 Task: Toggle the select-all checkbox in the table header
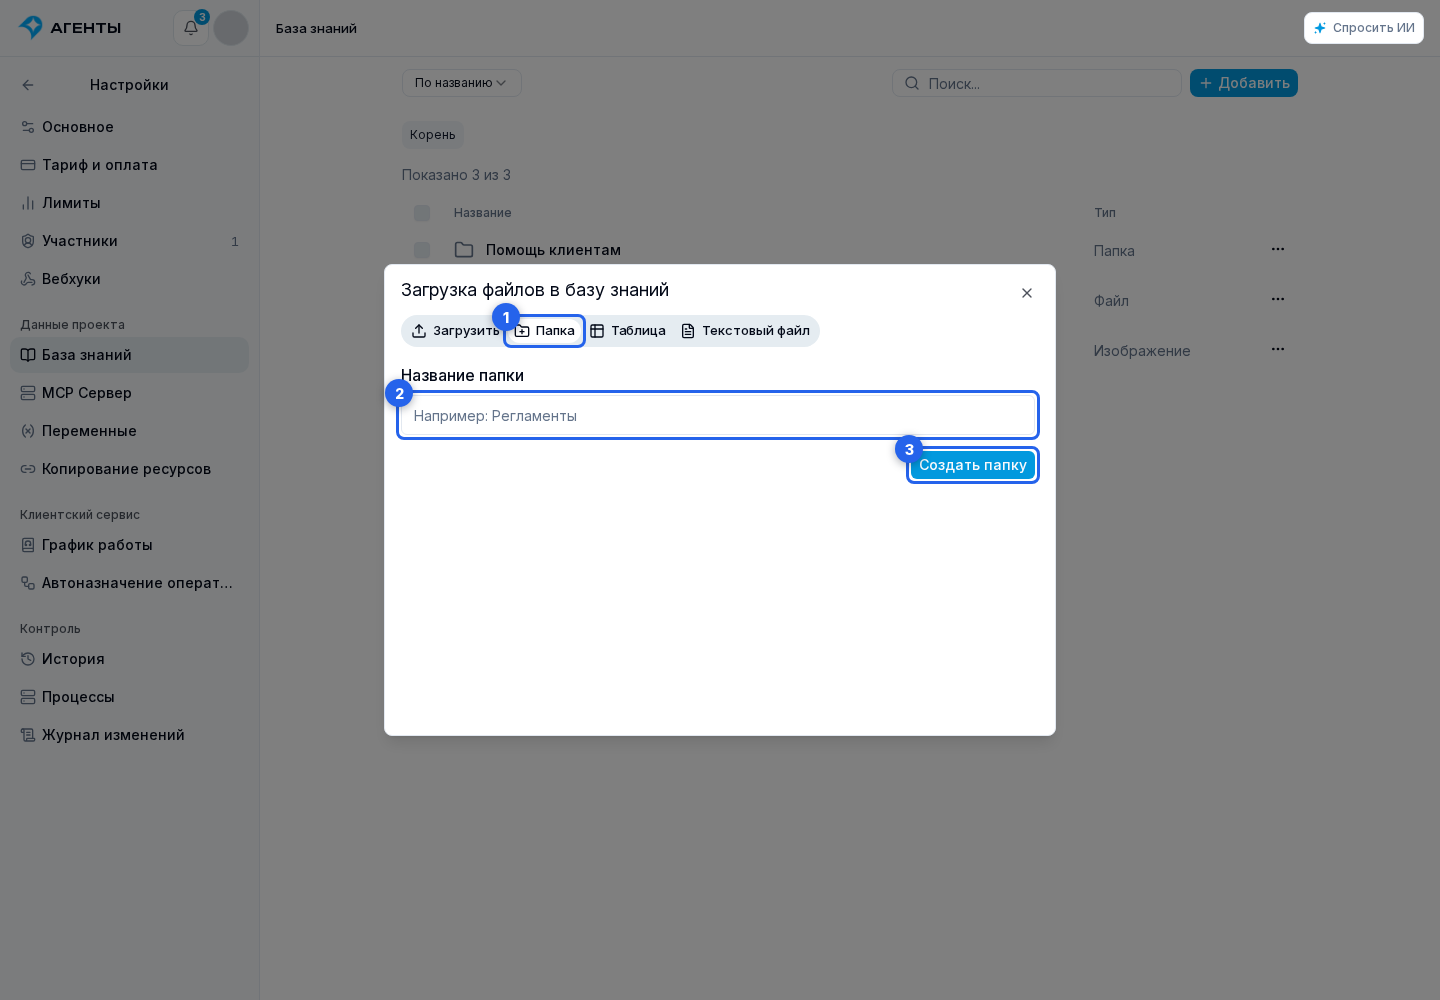click(422, 213)
